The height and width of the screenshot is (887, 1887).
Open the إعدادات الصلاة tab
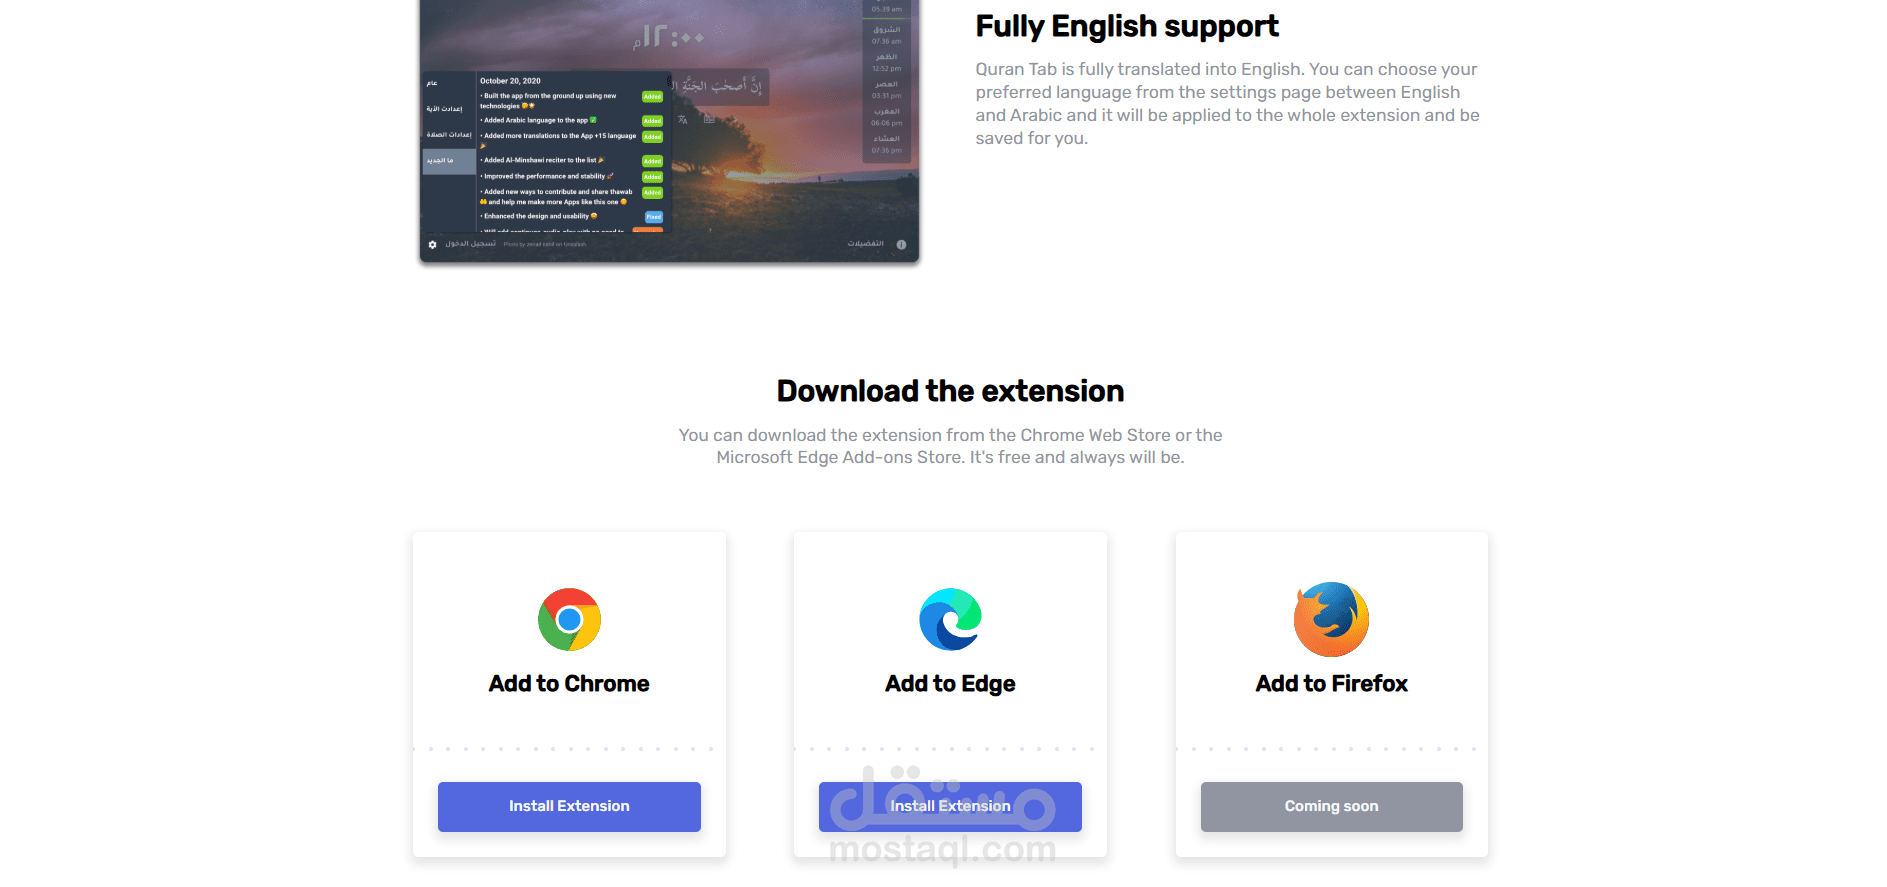tap(449, 135)
